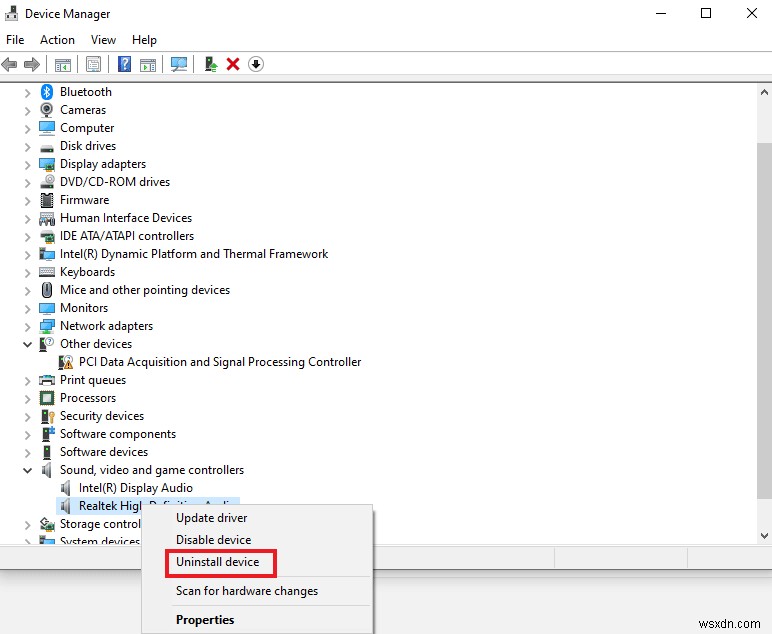
Task: Select the Computer tree label
Action: [87, 128]
